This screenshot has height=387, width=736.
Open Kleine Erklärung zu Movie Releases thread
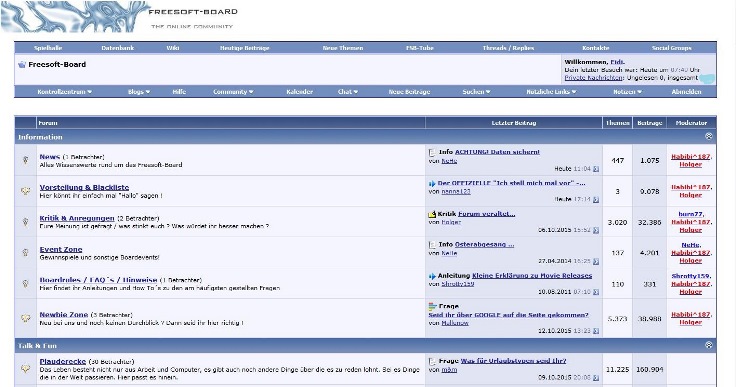point(532,276)
